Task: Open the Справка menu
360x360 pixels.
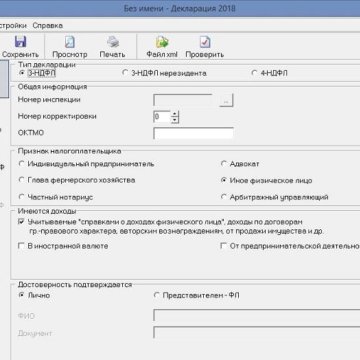Action: [x=48, y=25]
